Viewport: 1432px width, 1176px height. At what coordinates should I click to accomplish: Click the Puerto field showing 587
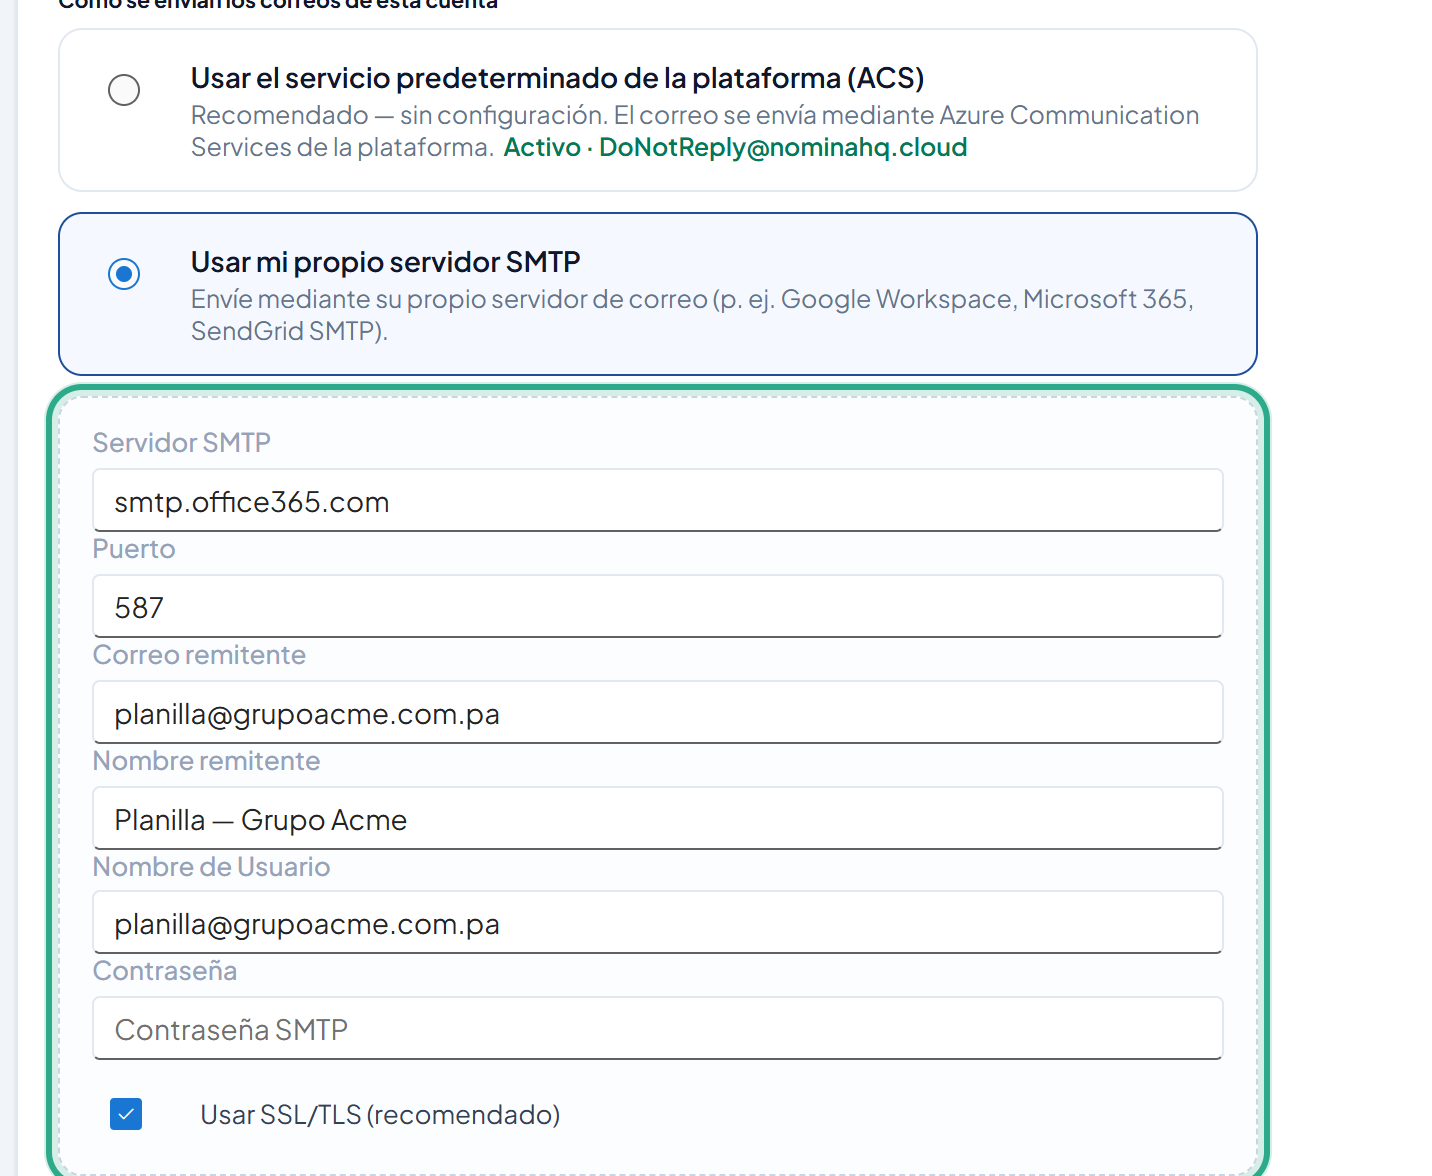[658, 607]
